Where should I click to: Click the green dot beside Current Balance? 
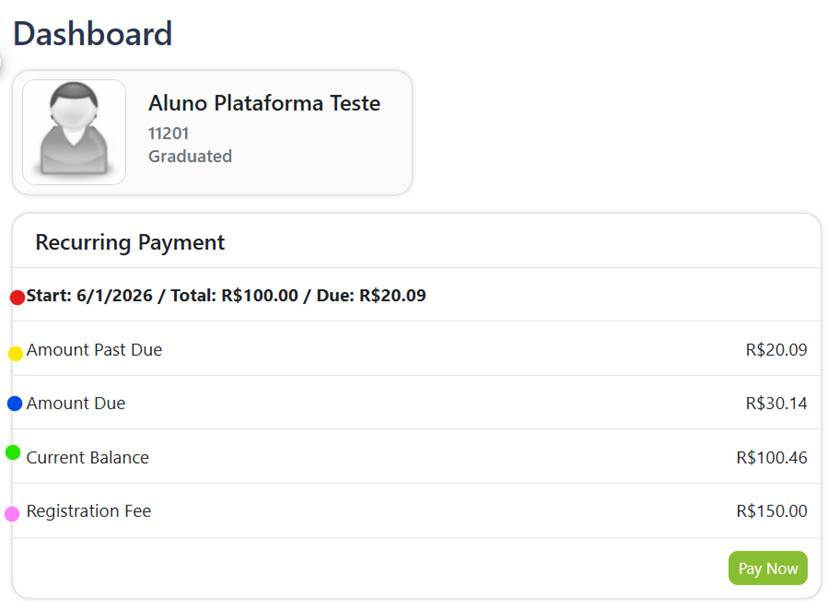point(13,453)
